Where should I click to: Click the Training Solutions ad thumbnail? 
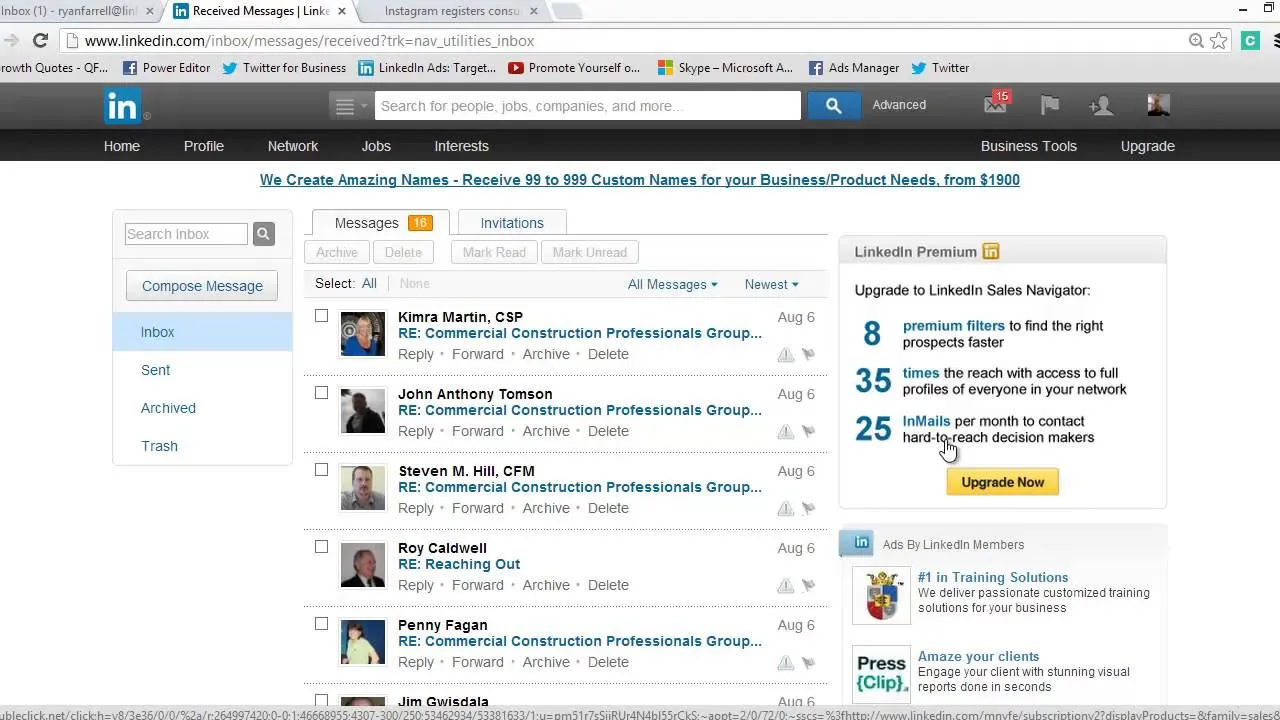pos(881,595)
